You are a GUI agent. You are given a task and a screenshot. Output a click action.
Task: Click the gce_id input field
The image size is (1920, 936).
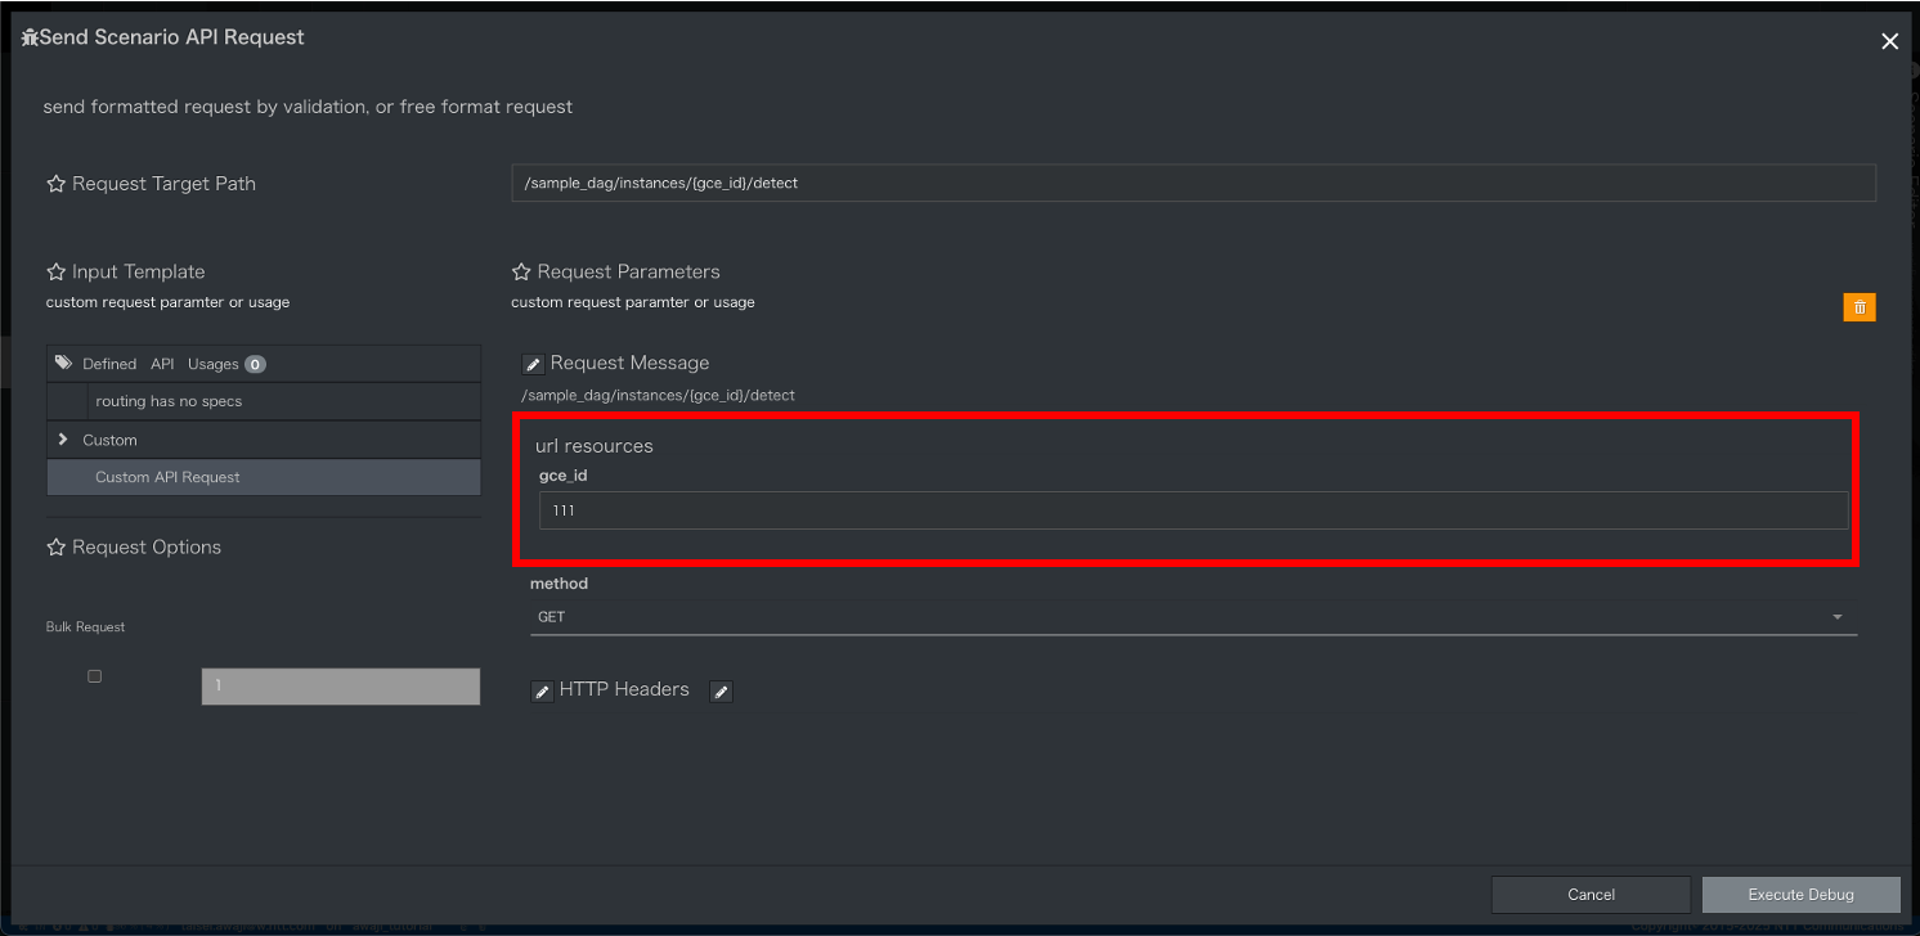pos(1192,510)
